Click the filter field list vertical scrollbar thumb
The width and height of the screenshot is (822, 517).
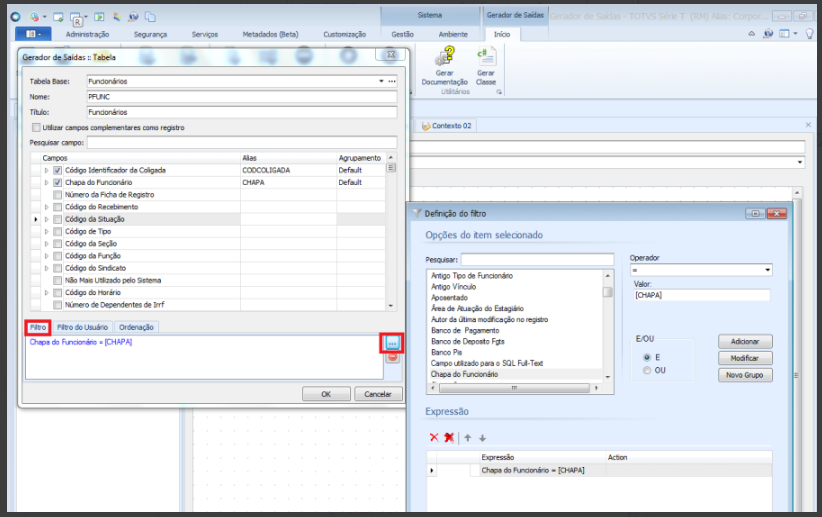point(608,292)
